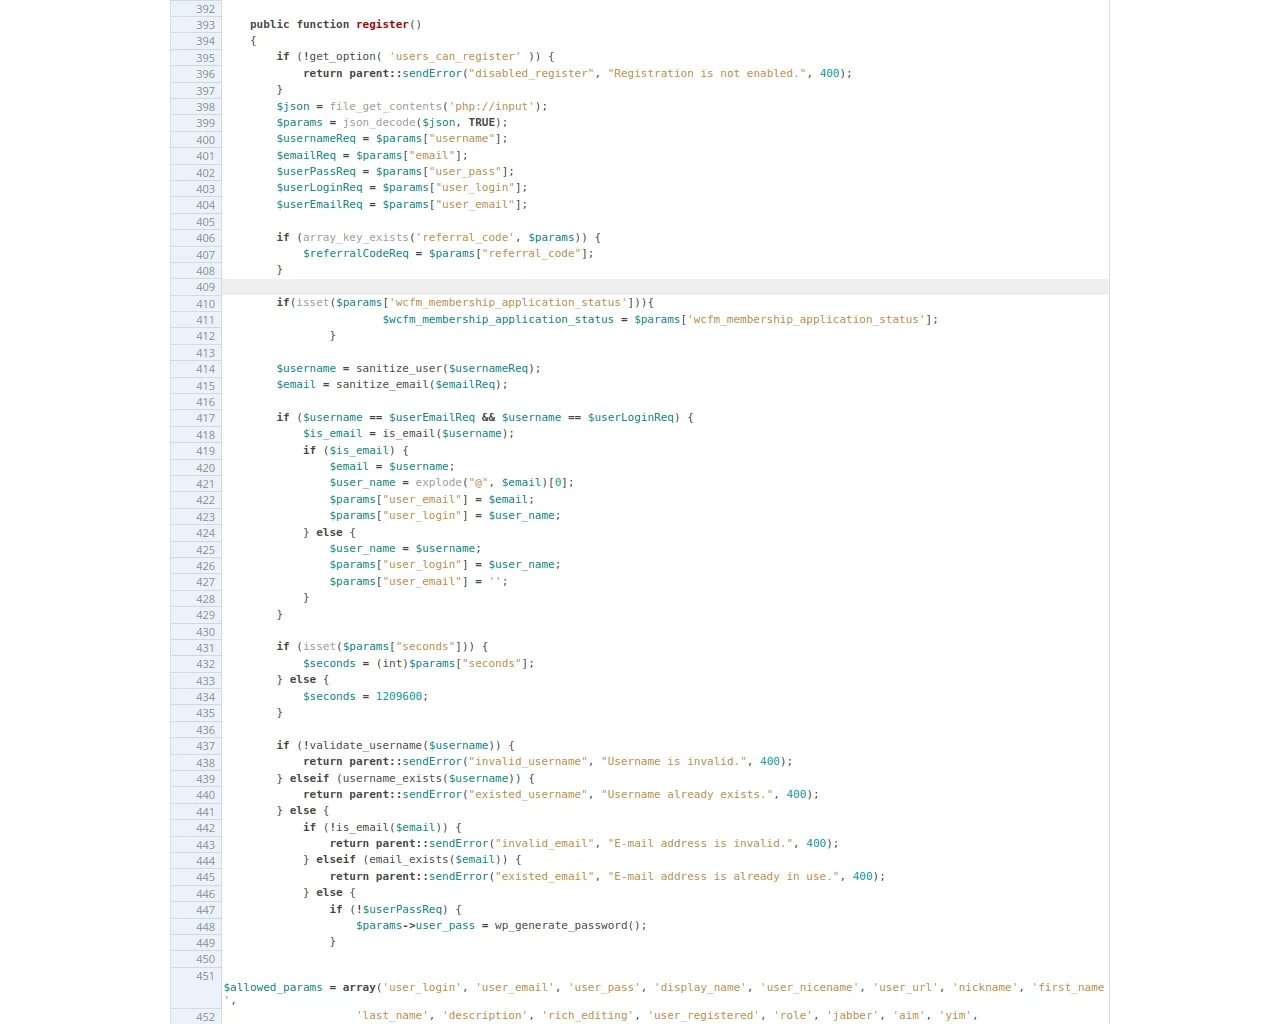Click the 'user_registered' array entry
Screen dimensions: 1280x1024
pyautogui.click(x=704, y=1015)
